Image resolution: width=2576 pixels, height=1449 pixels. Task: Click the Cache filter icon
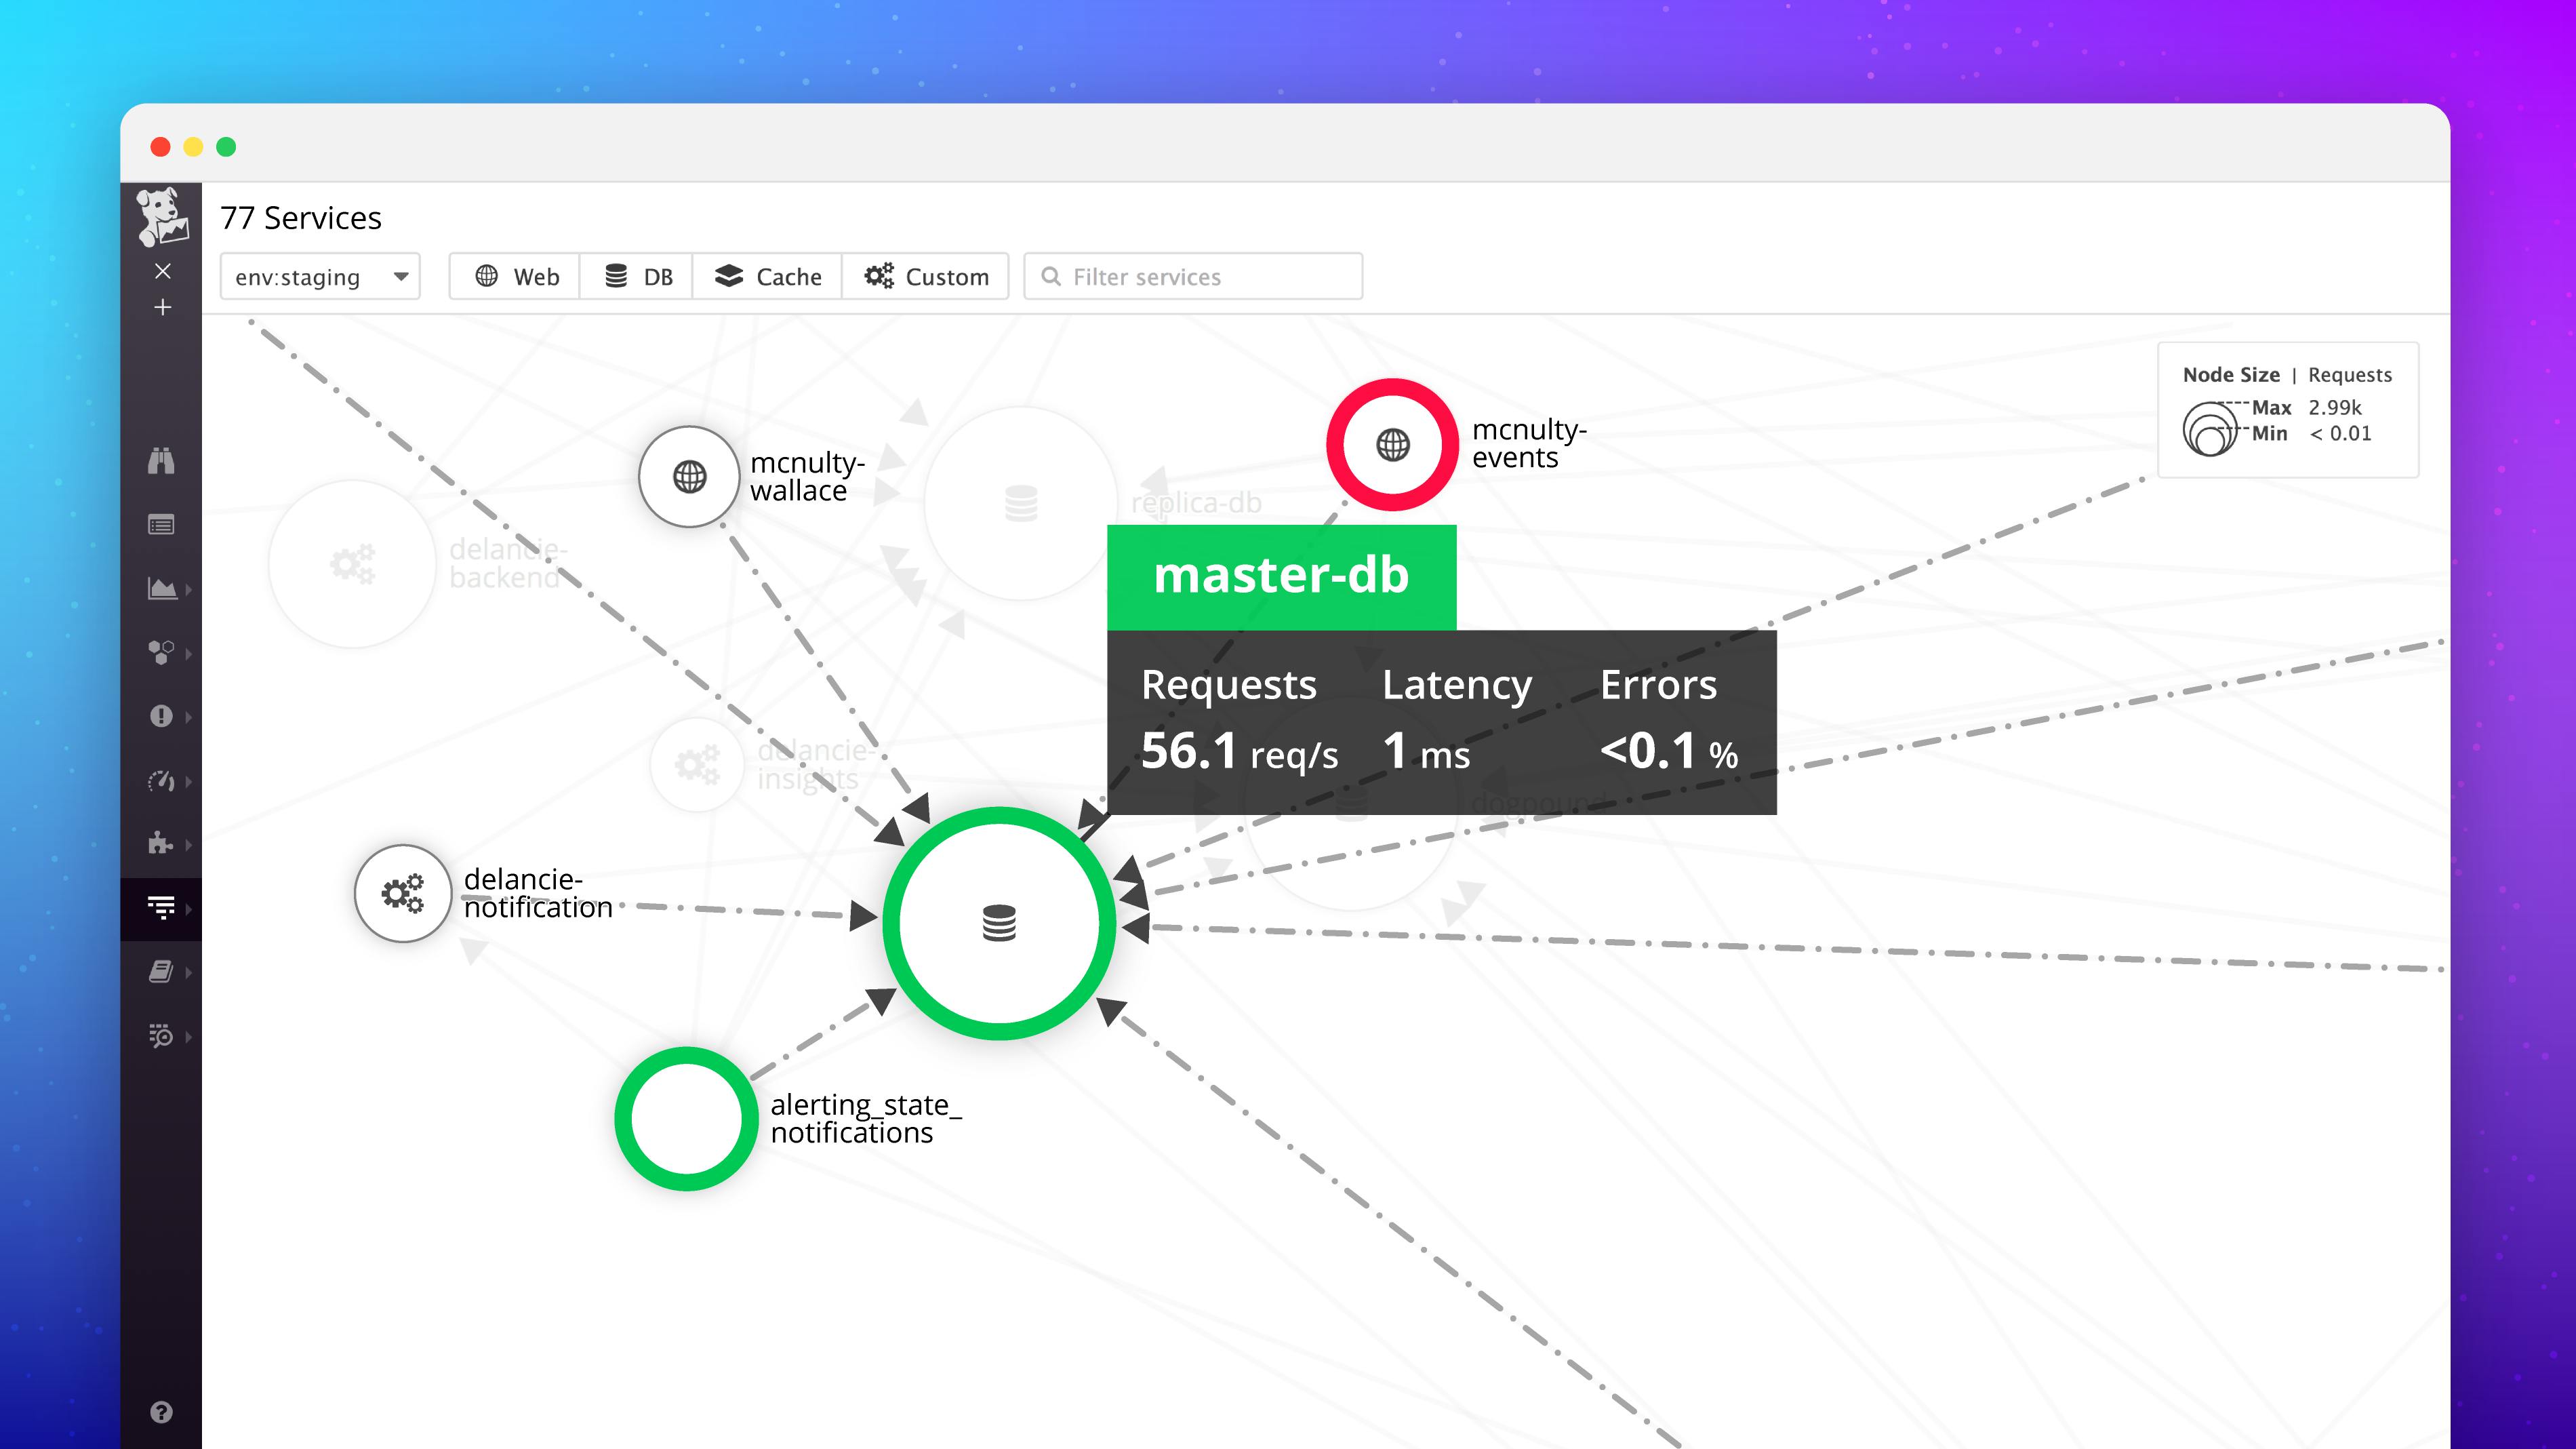click(727, 276)
